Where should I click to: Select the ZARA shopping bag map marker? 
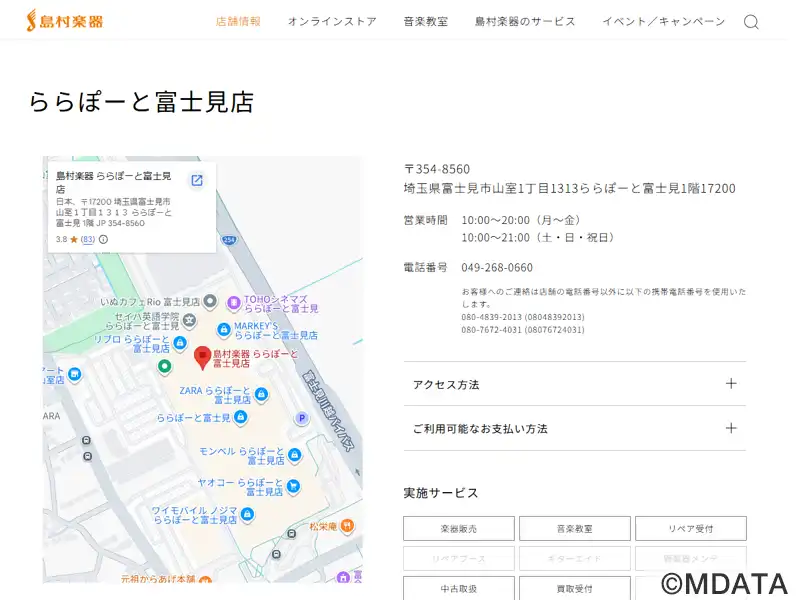[261, 394]
